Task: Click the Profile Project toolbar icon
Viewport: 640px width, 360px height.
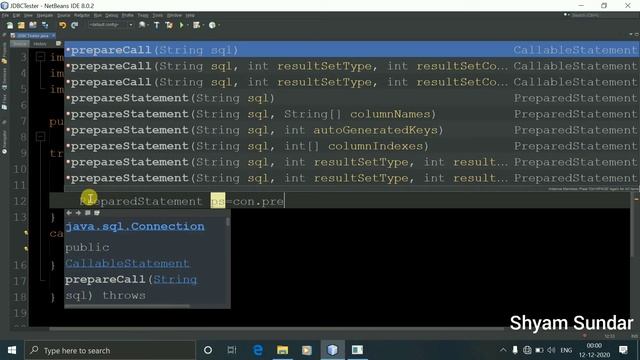Action: (212, 25)
